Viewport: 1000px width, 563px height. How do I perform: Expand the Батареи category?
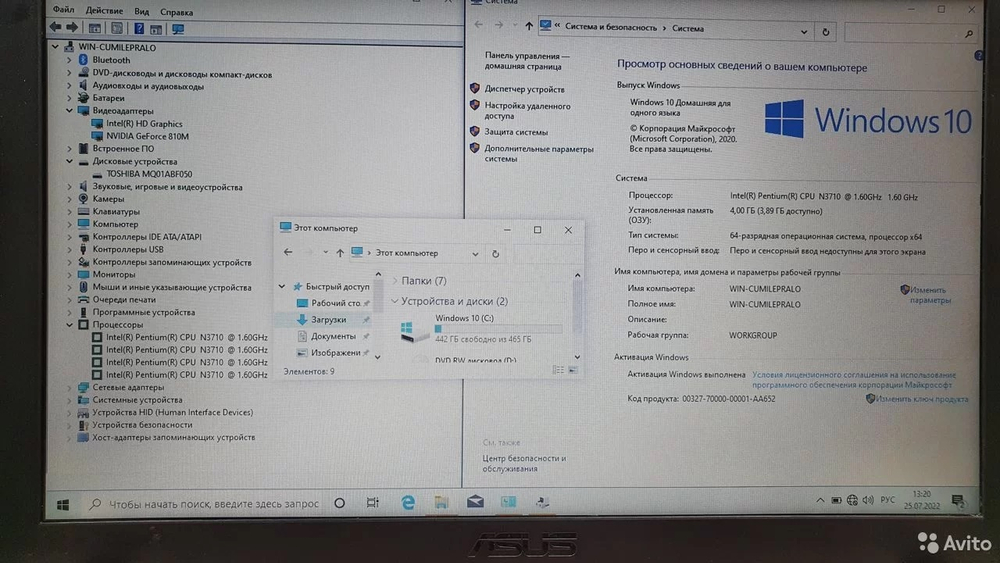tap(69, 98)
